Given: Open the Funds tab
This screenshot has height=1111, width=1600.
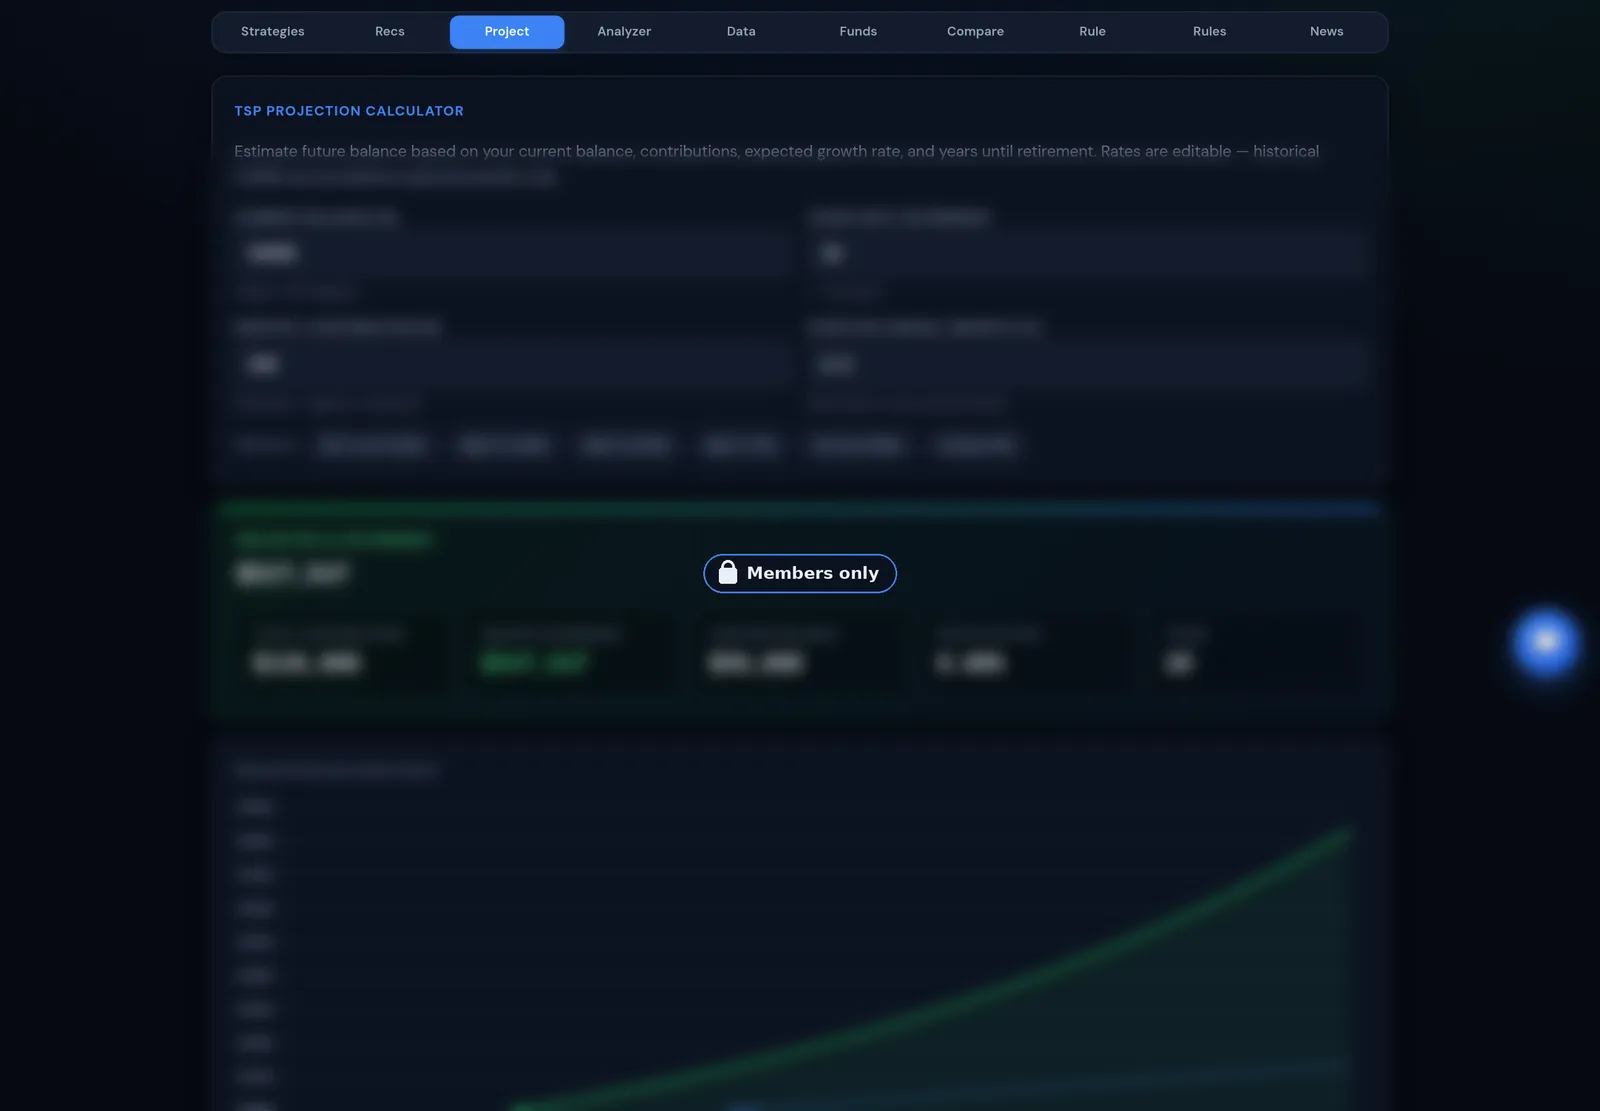Looking at the screenshot, I should [858, 32].
